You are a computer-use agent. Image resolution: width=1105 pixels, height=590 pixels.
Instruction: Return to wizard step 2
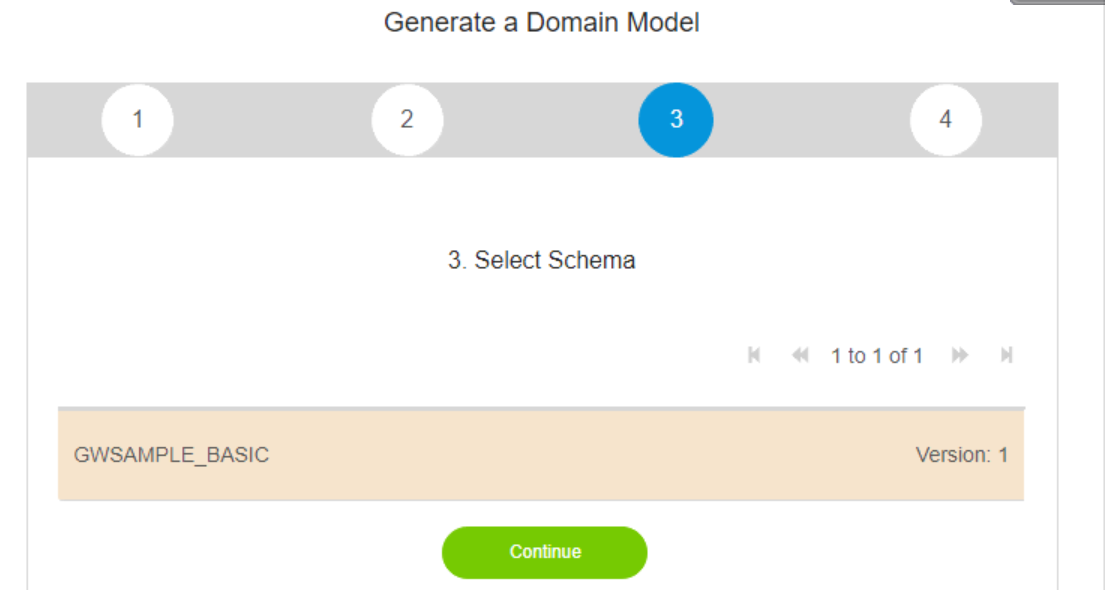coord(407,119)
